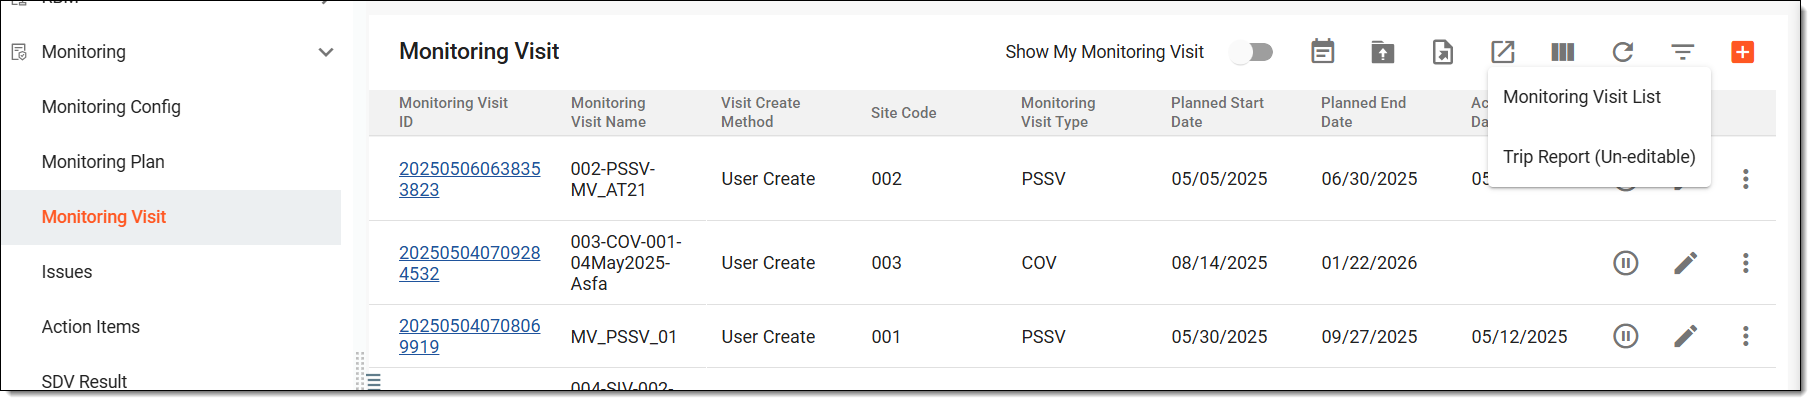Open Monitoring Config in sidebar
1813x403 pixels.
tap(111, 107)
